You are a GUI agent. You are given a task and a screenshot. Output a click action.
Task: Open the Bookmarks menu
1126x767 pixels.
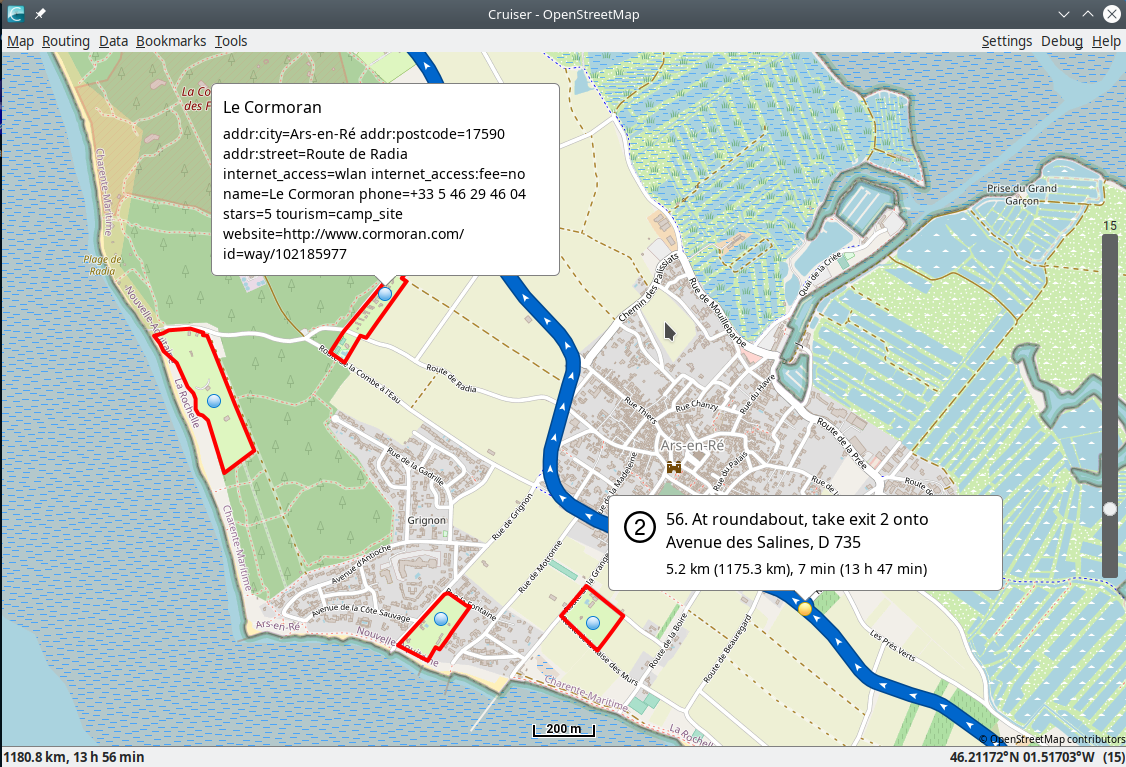coord(171,41)
